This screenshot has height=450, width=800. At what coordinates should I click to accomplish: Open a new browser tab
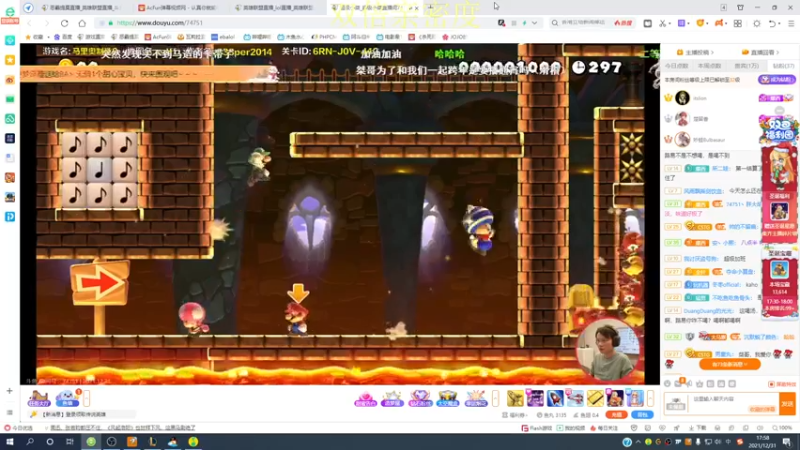[x=430, y=7]
